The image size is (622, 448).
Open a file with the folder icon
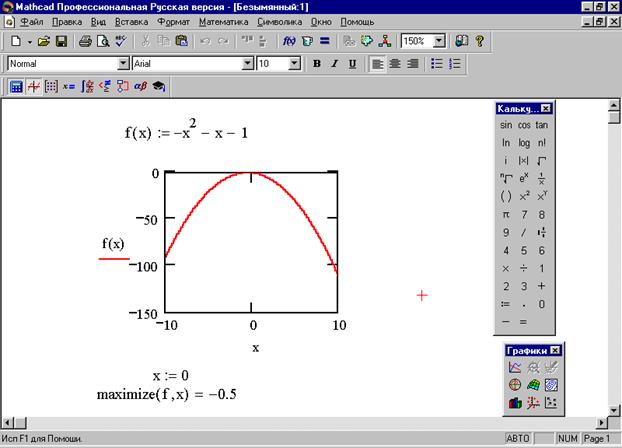pos(44,41)
